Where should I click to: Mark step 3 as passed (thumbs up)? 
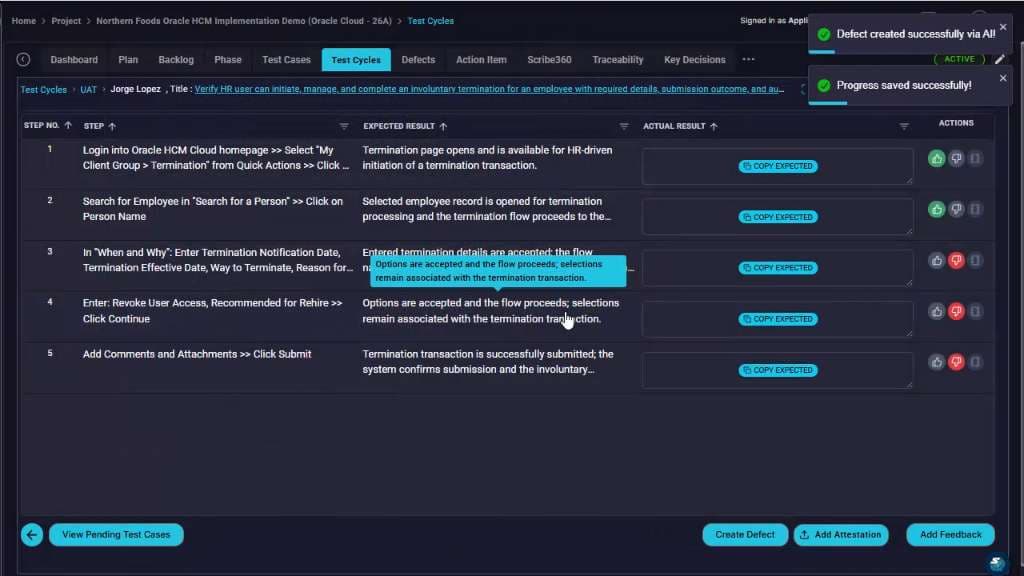point(936,261)
